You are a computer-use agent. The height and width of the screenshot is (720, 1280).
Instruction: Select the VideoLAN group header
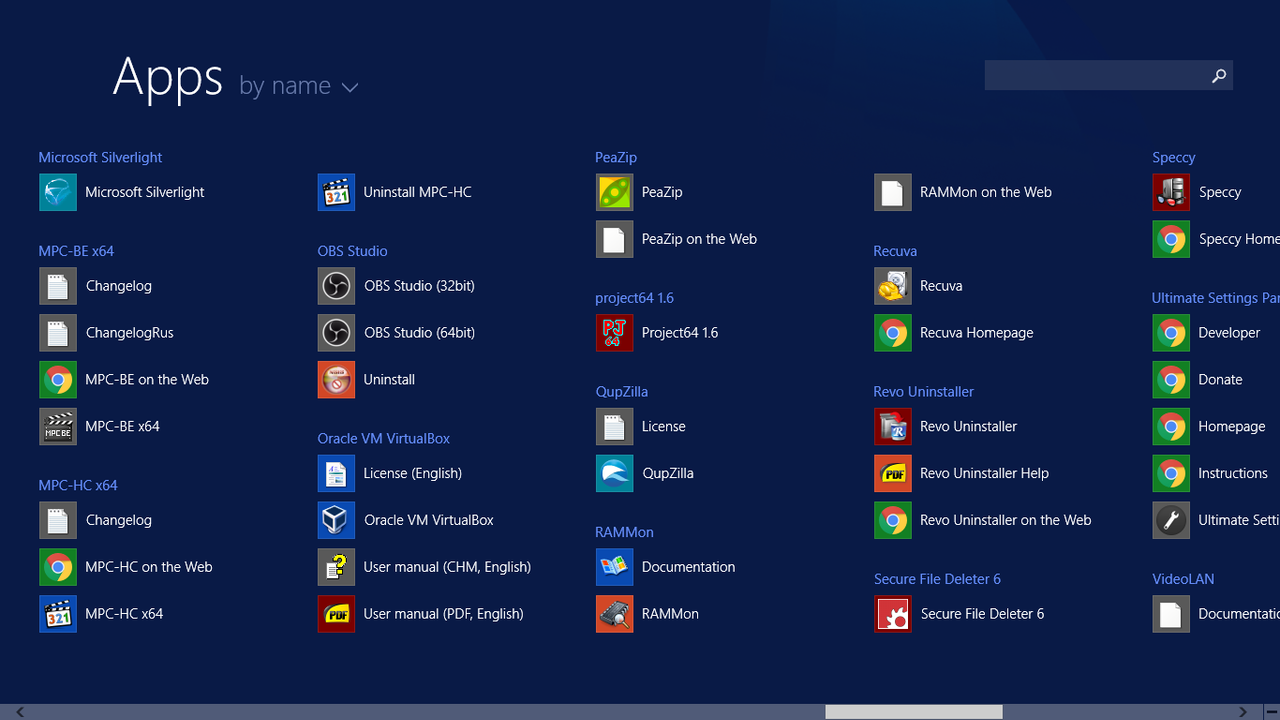coord(1182,579)
